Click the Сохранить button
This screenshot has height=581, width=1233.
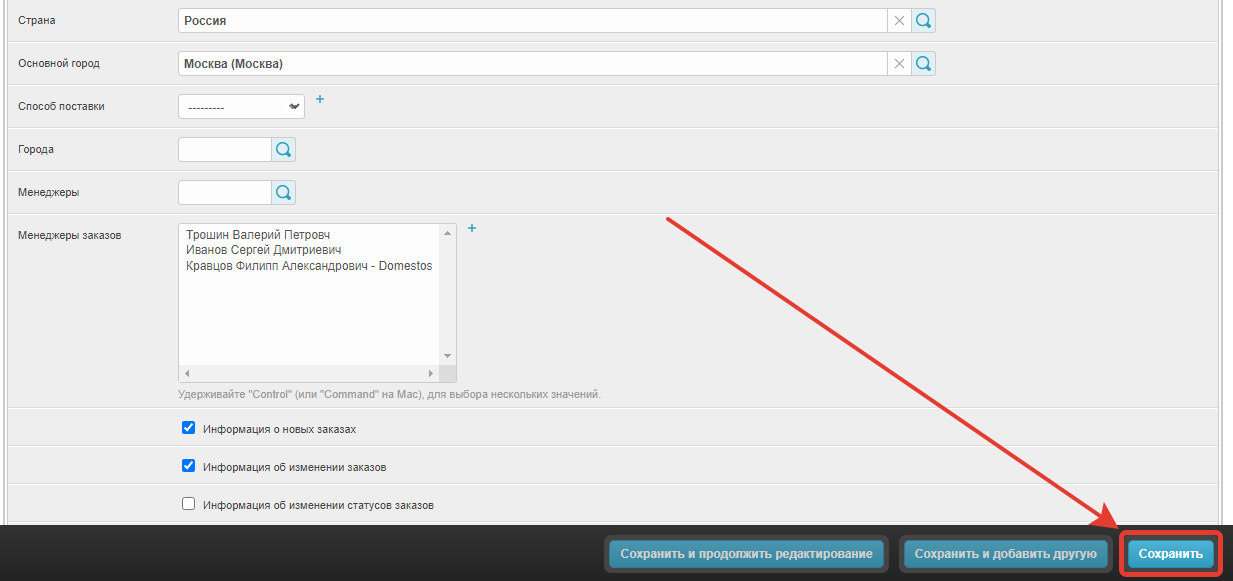1170,554
